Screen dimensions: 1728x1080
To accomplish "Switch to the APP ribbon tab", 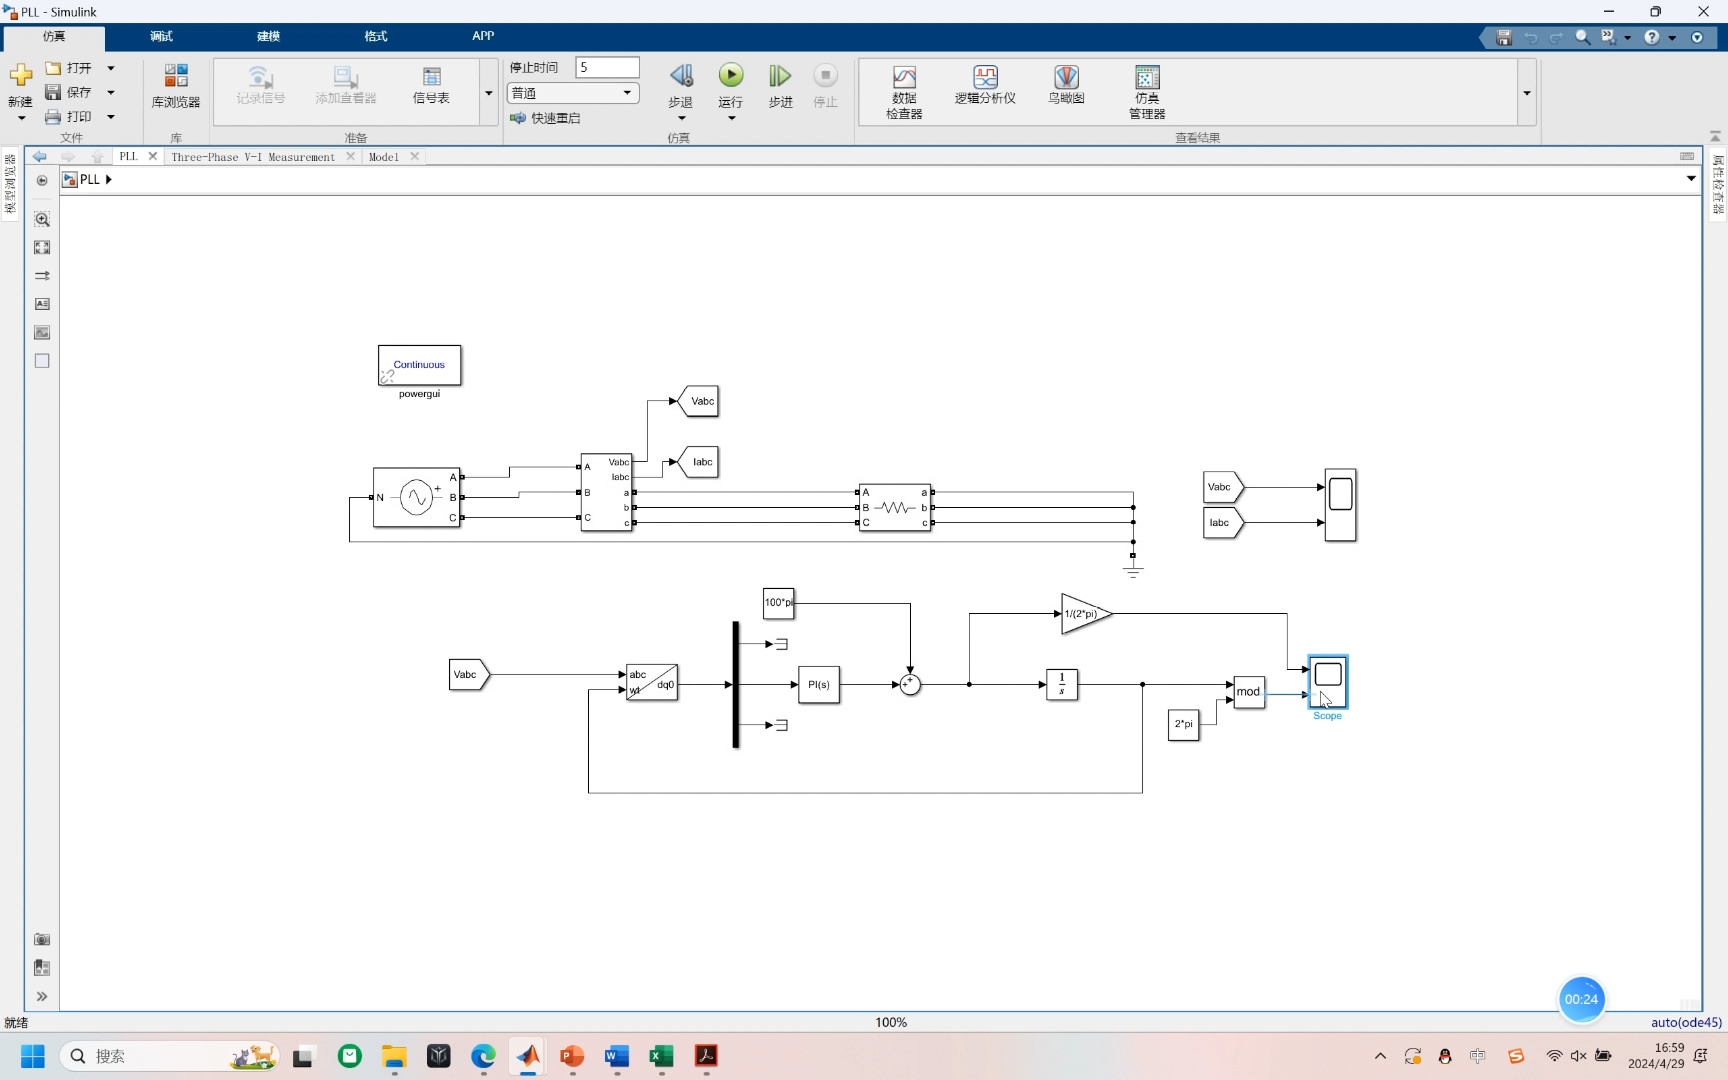I will point(483,36).
